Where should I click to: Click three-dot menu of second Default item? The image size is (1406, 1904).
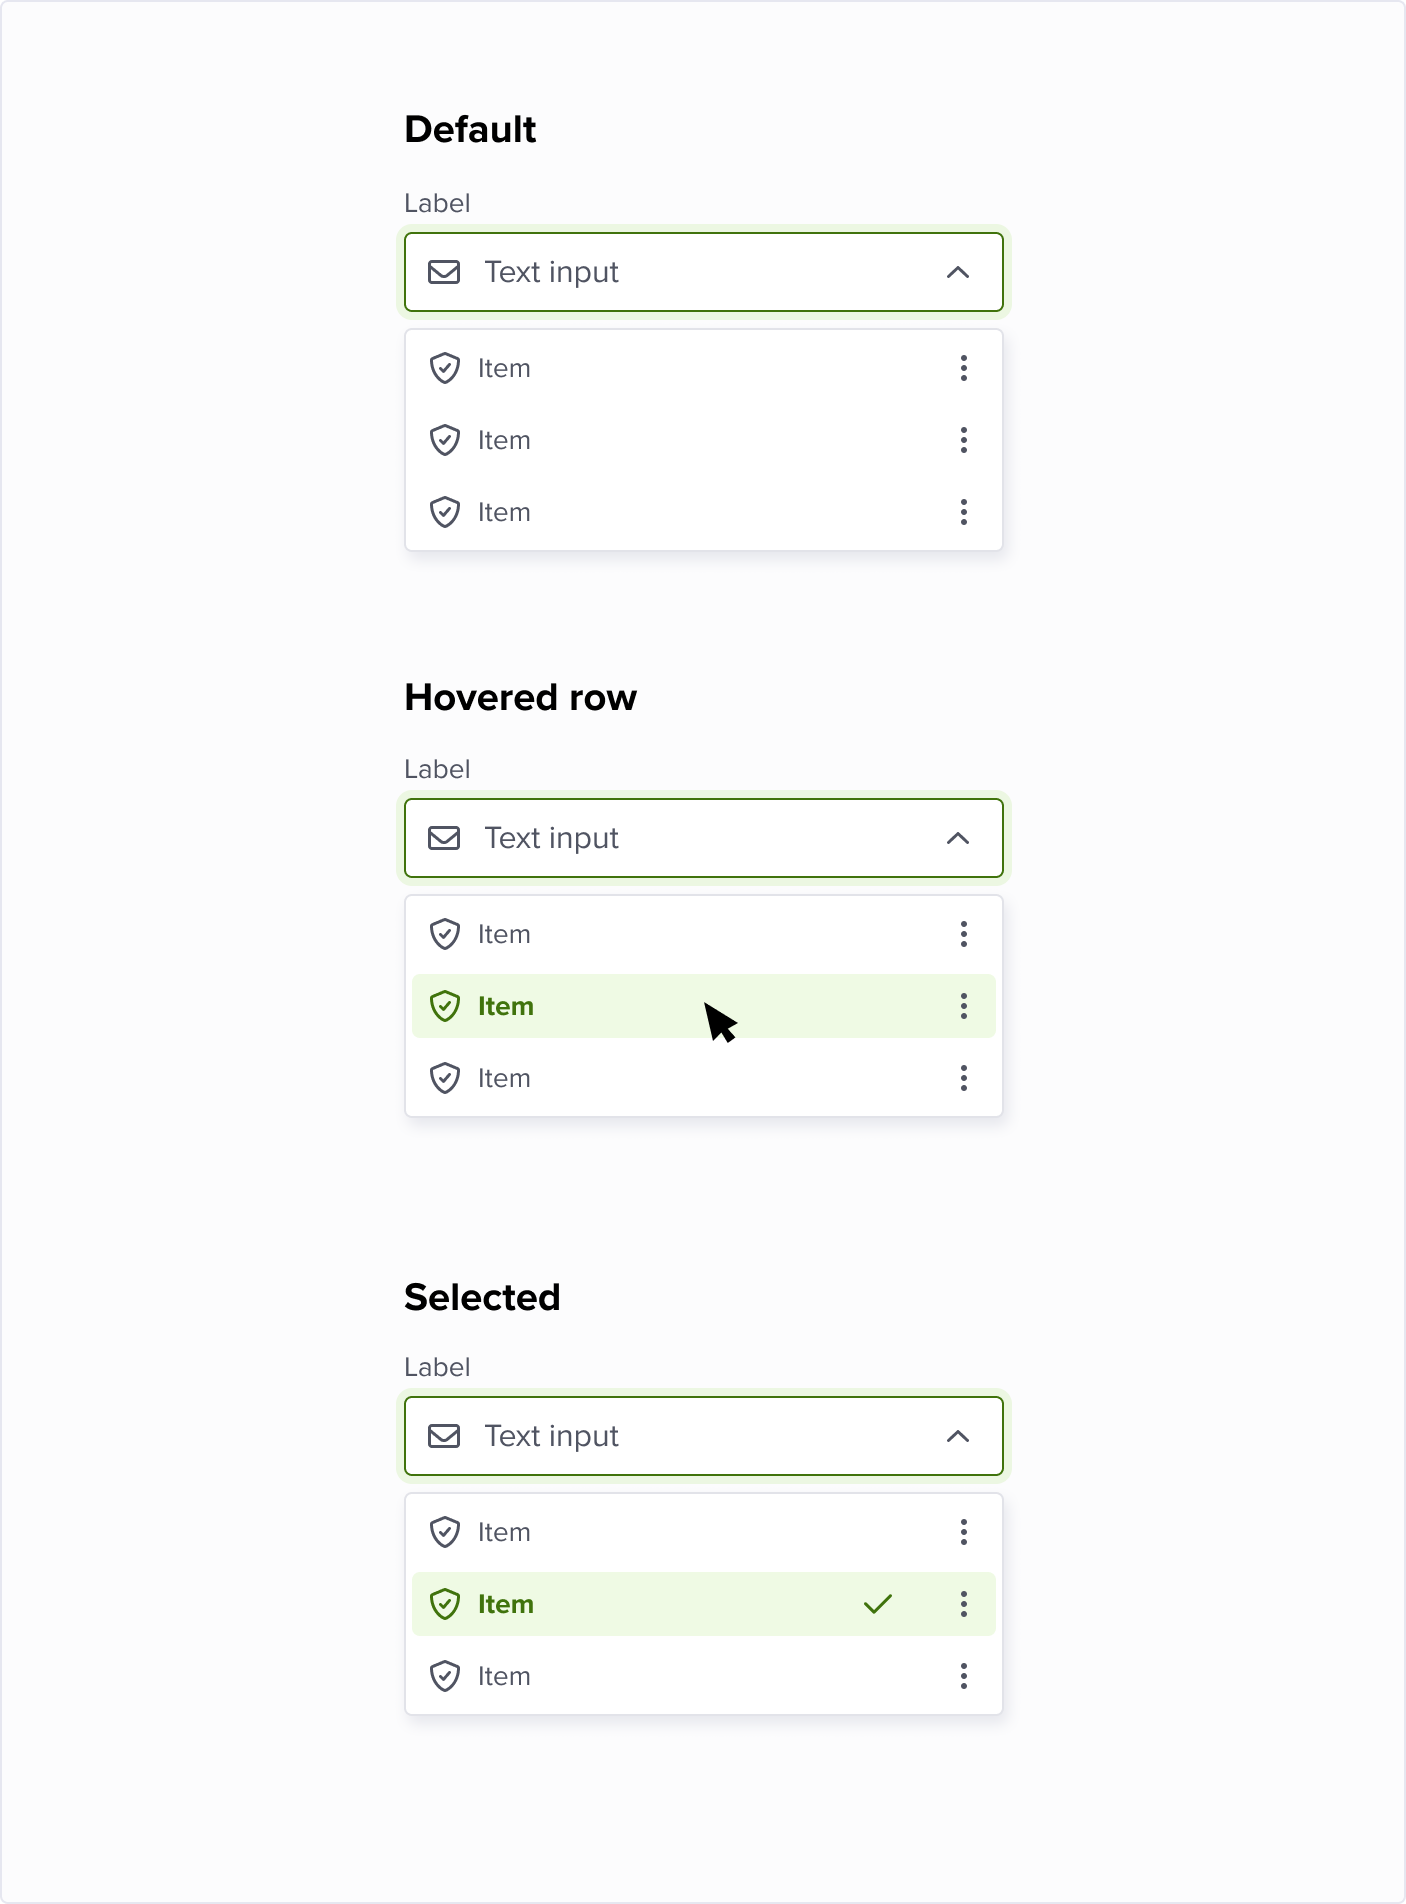tap(964, 440)
